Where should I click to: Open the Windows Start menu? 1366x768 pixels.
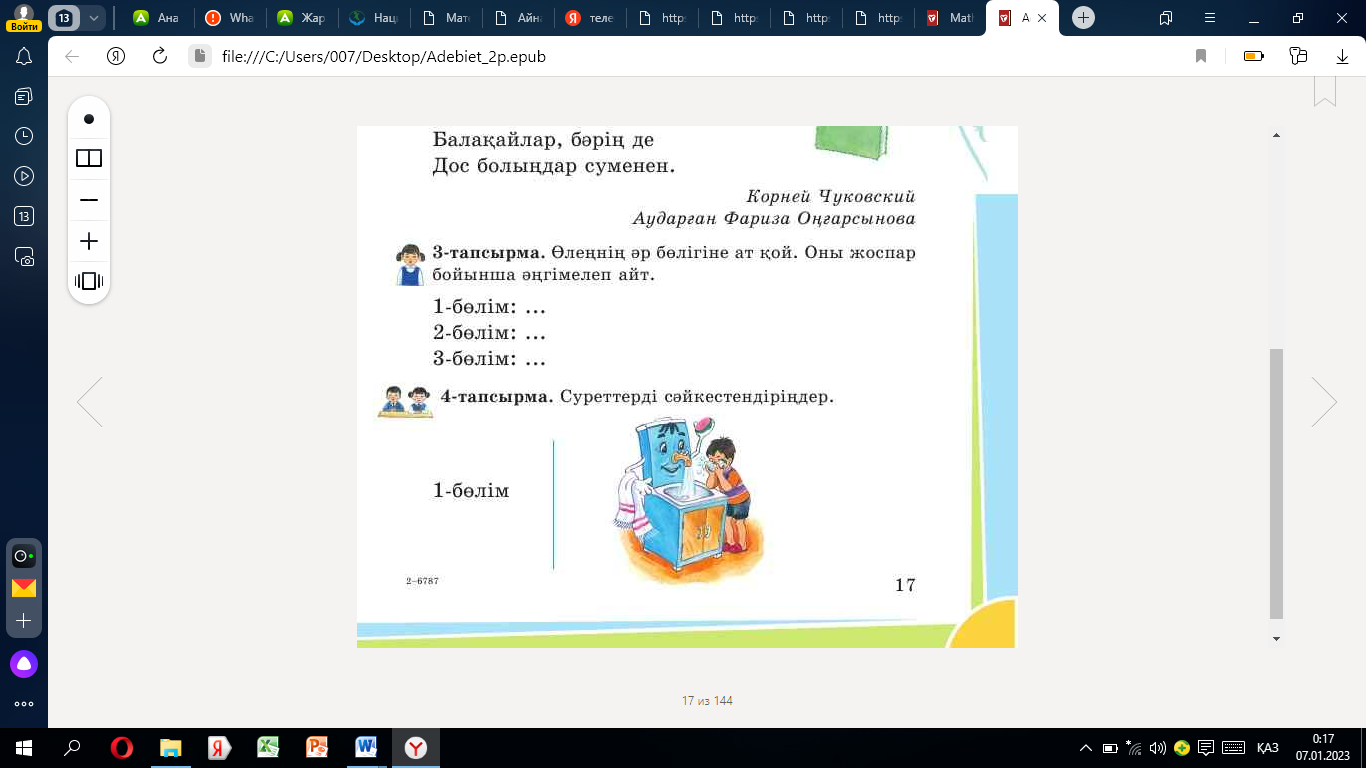24,748
